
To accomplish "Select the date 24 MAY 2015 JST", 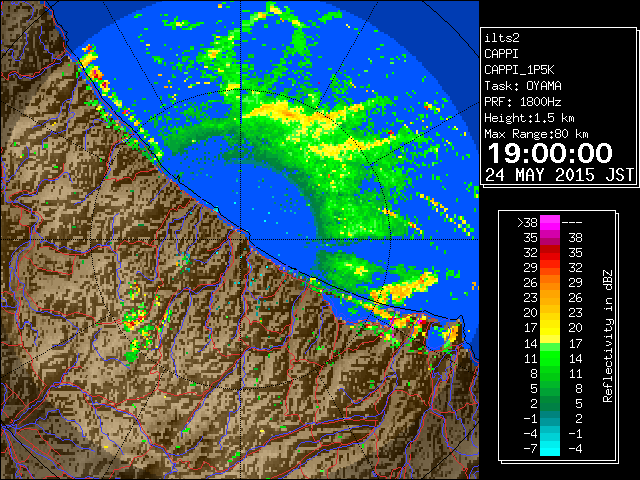I will (x=559, y=175).
